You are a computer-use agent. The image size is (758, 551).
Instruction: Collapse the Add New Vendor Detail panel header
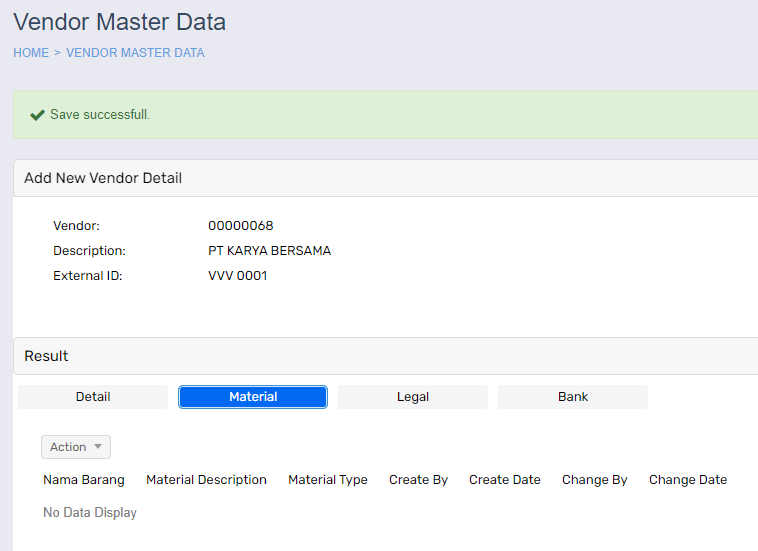103,178
